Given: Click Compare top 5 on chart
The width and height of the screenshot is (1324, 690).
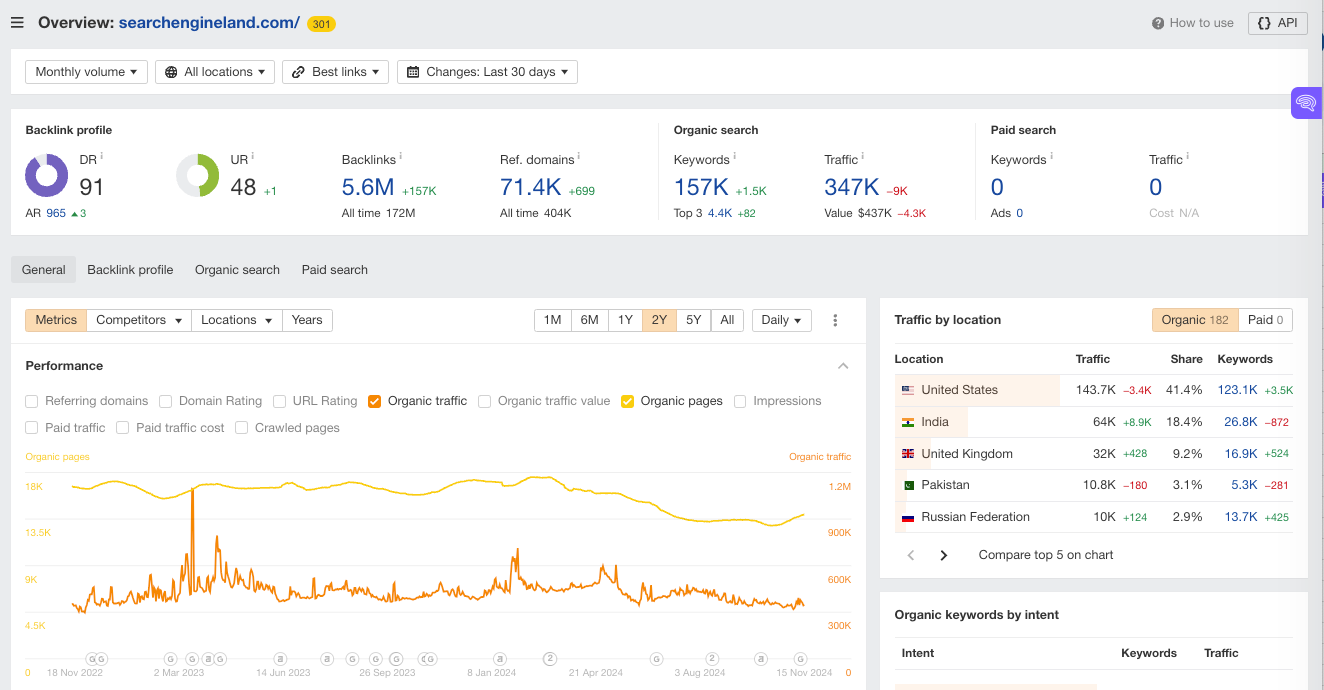Looking at the screenshot, I should point(1046,555).
